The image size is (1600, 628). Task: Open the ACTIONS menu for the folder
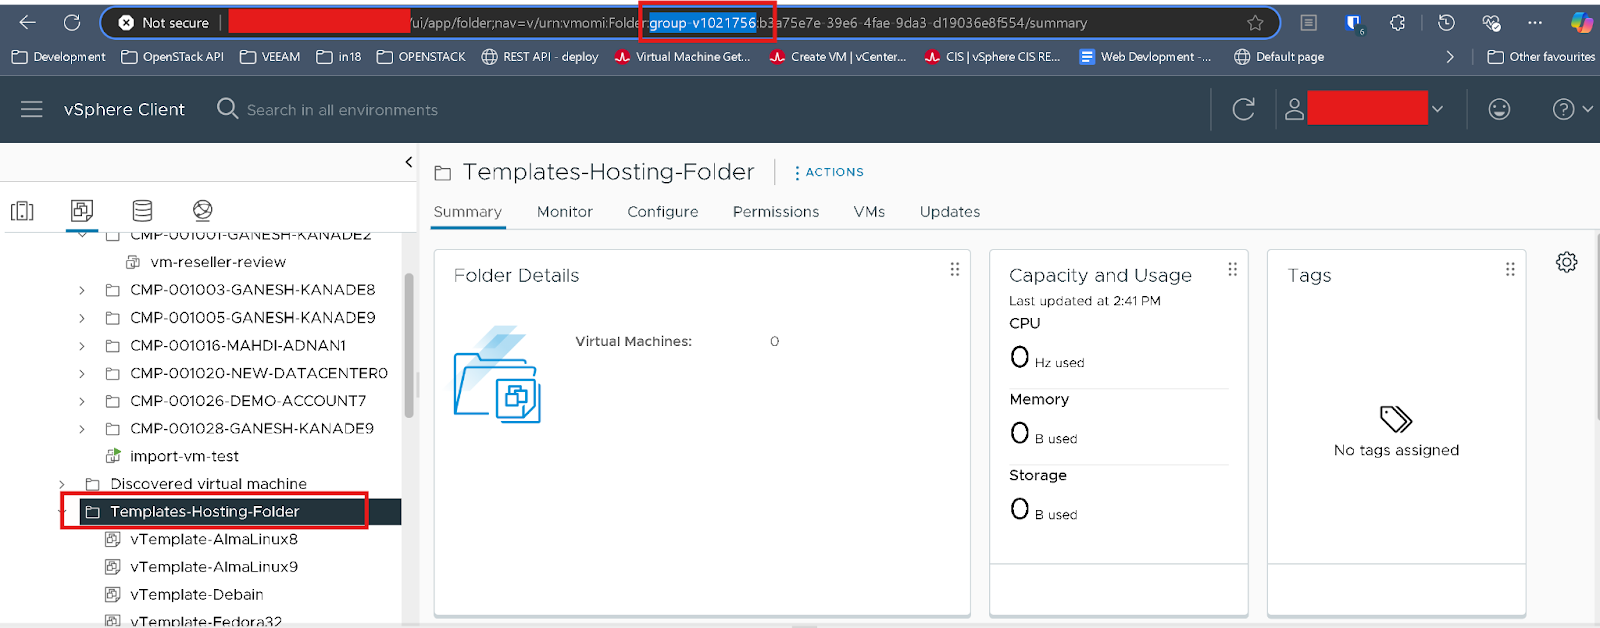click(x=829, y=172)
